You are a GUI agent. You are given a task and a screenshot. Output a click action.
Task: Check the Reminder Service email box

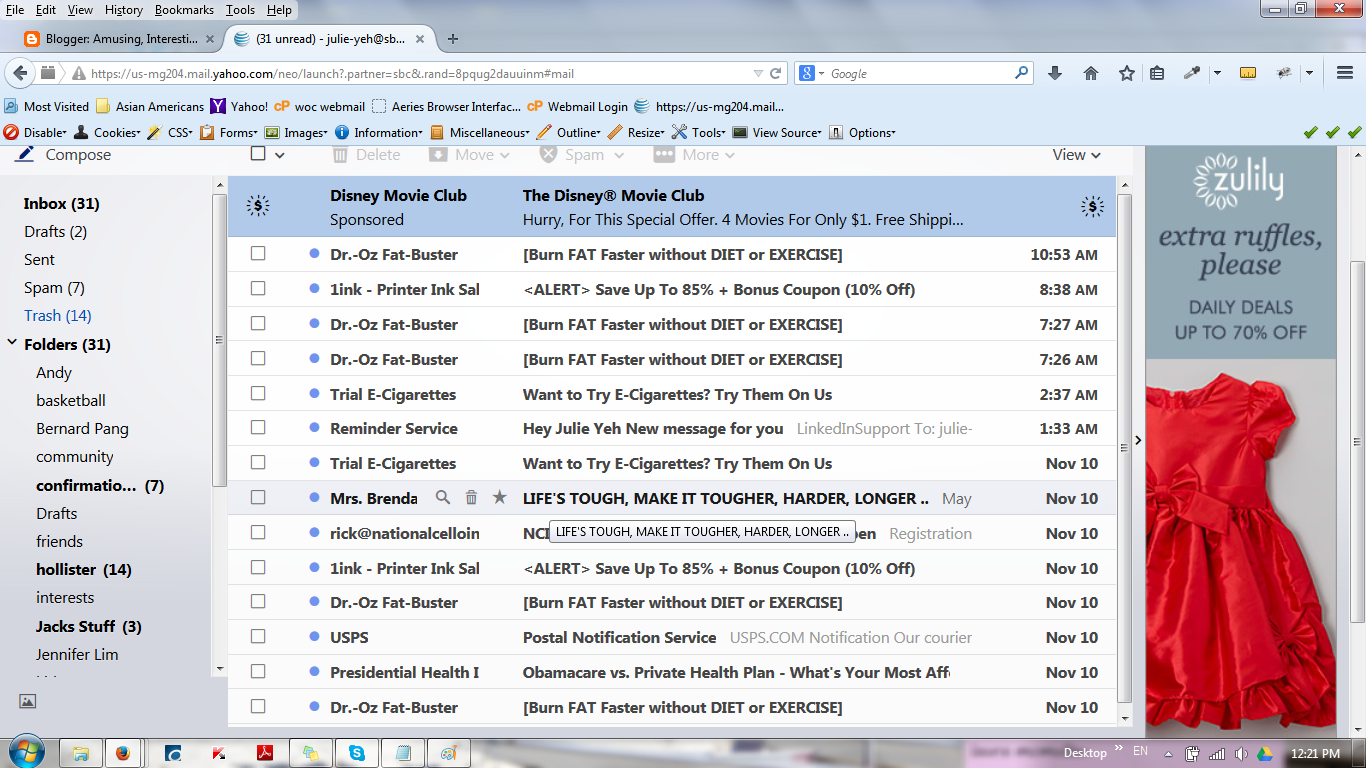tap(258, 428)
